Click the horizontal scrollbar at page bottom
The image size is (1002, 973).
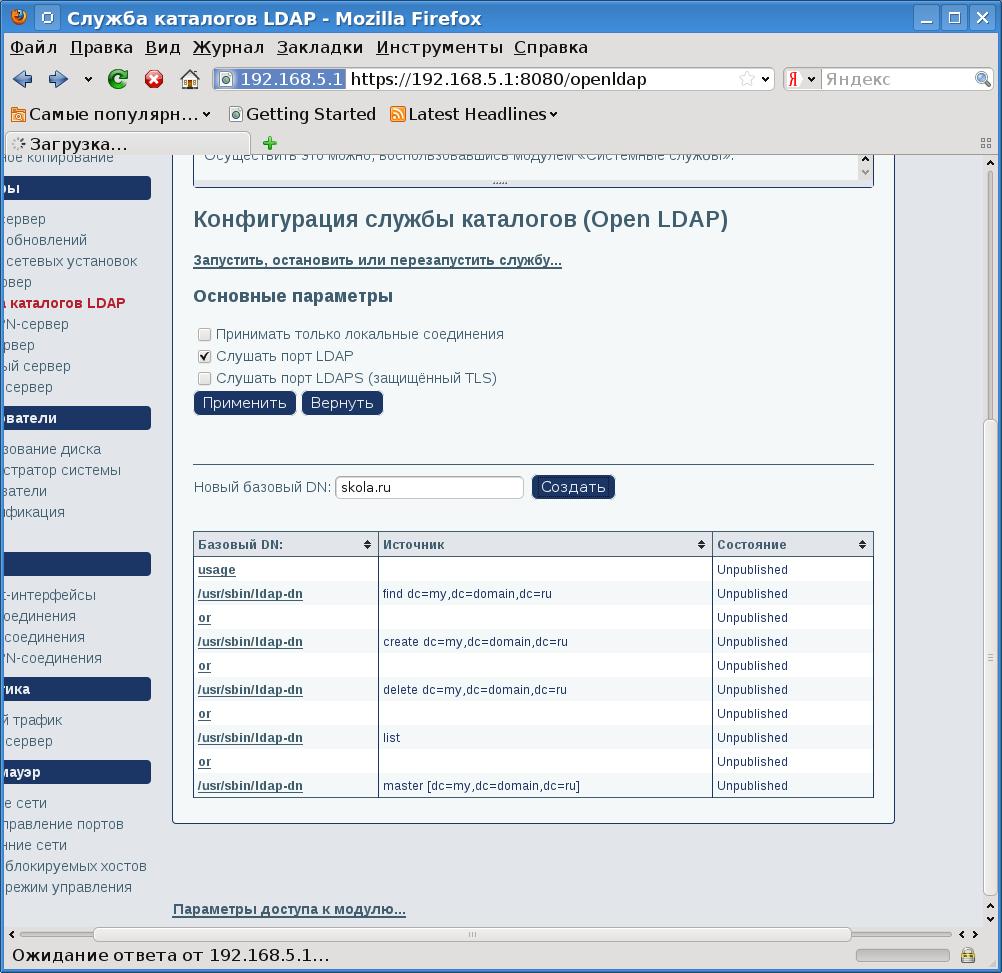(x=472, y=934)
